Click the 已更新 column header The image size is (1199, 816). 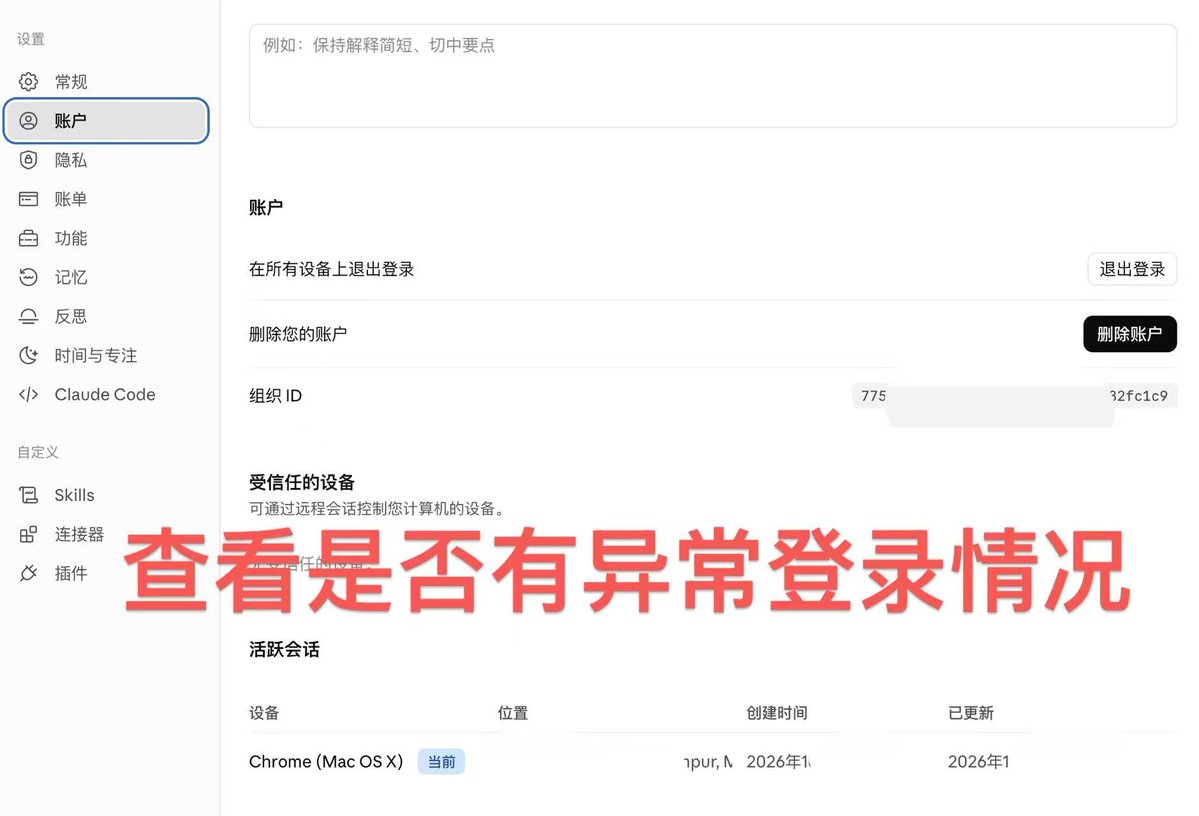[x=970, y=713]
